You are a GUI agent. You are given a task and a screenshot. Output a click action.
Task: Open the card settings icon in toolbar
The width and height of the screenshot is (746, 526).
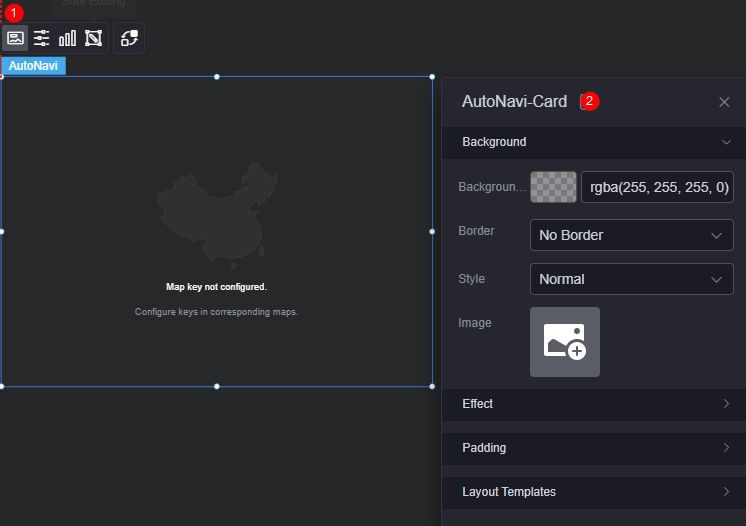15,38
